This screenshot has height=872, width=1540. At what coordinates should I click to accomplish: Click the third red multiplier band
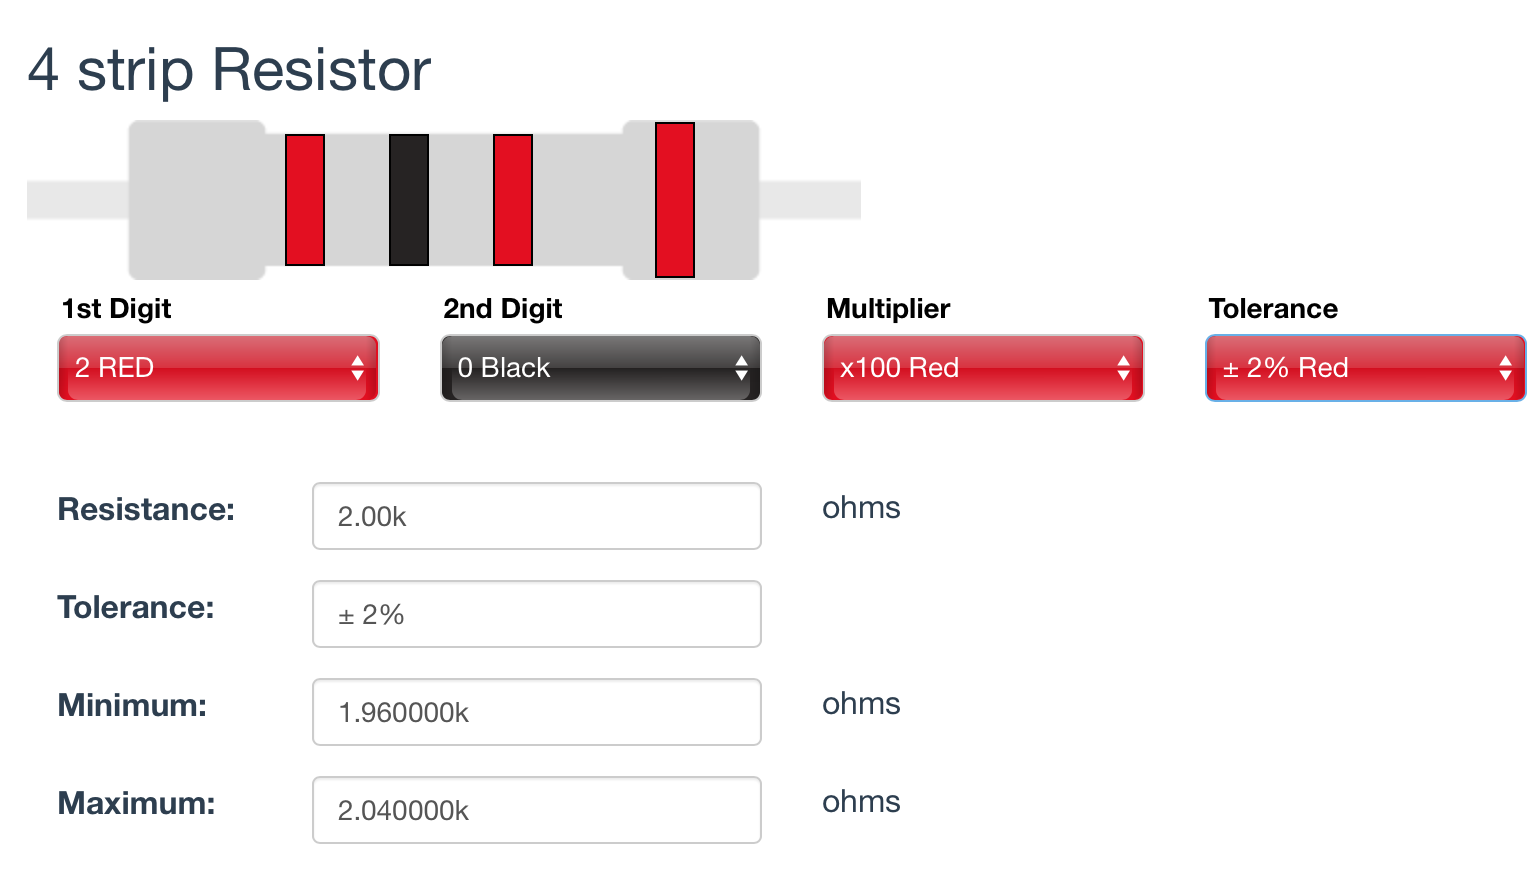[x=513, y=200]
